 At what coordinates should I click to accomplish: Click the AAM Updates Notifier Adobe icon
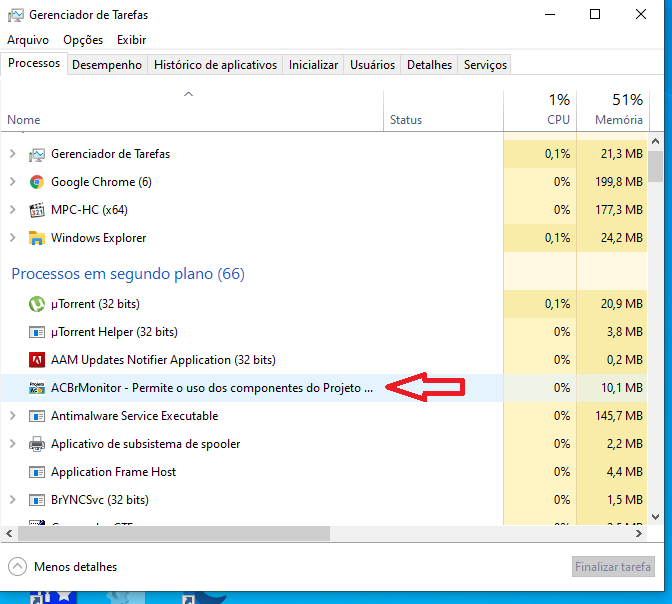coord(37,360)
